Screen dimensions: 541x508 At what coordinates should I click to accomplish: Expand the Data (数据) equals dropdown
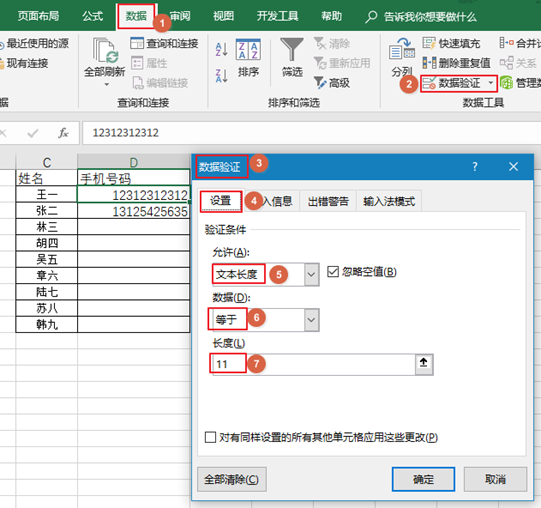click(311, 320)
